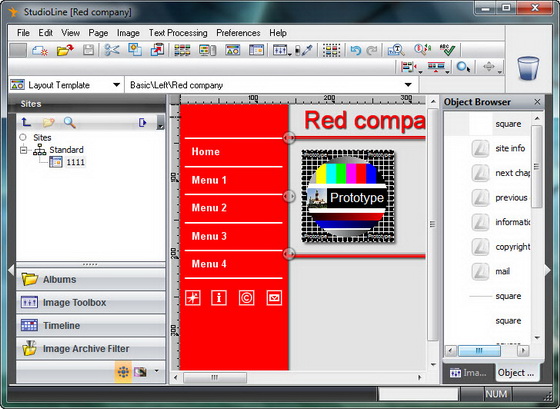Open the image tools sliders icon
This screenshot has height=409, width=560.
[280, 50]
